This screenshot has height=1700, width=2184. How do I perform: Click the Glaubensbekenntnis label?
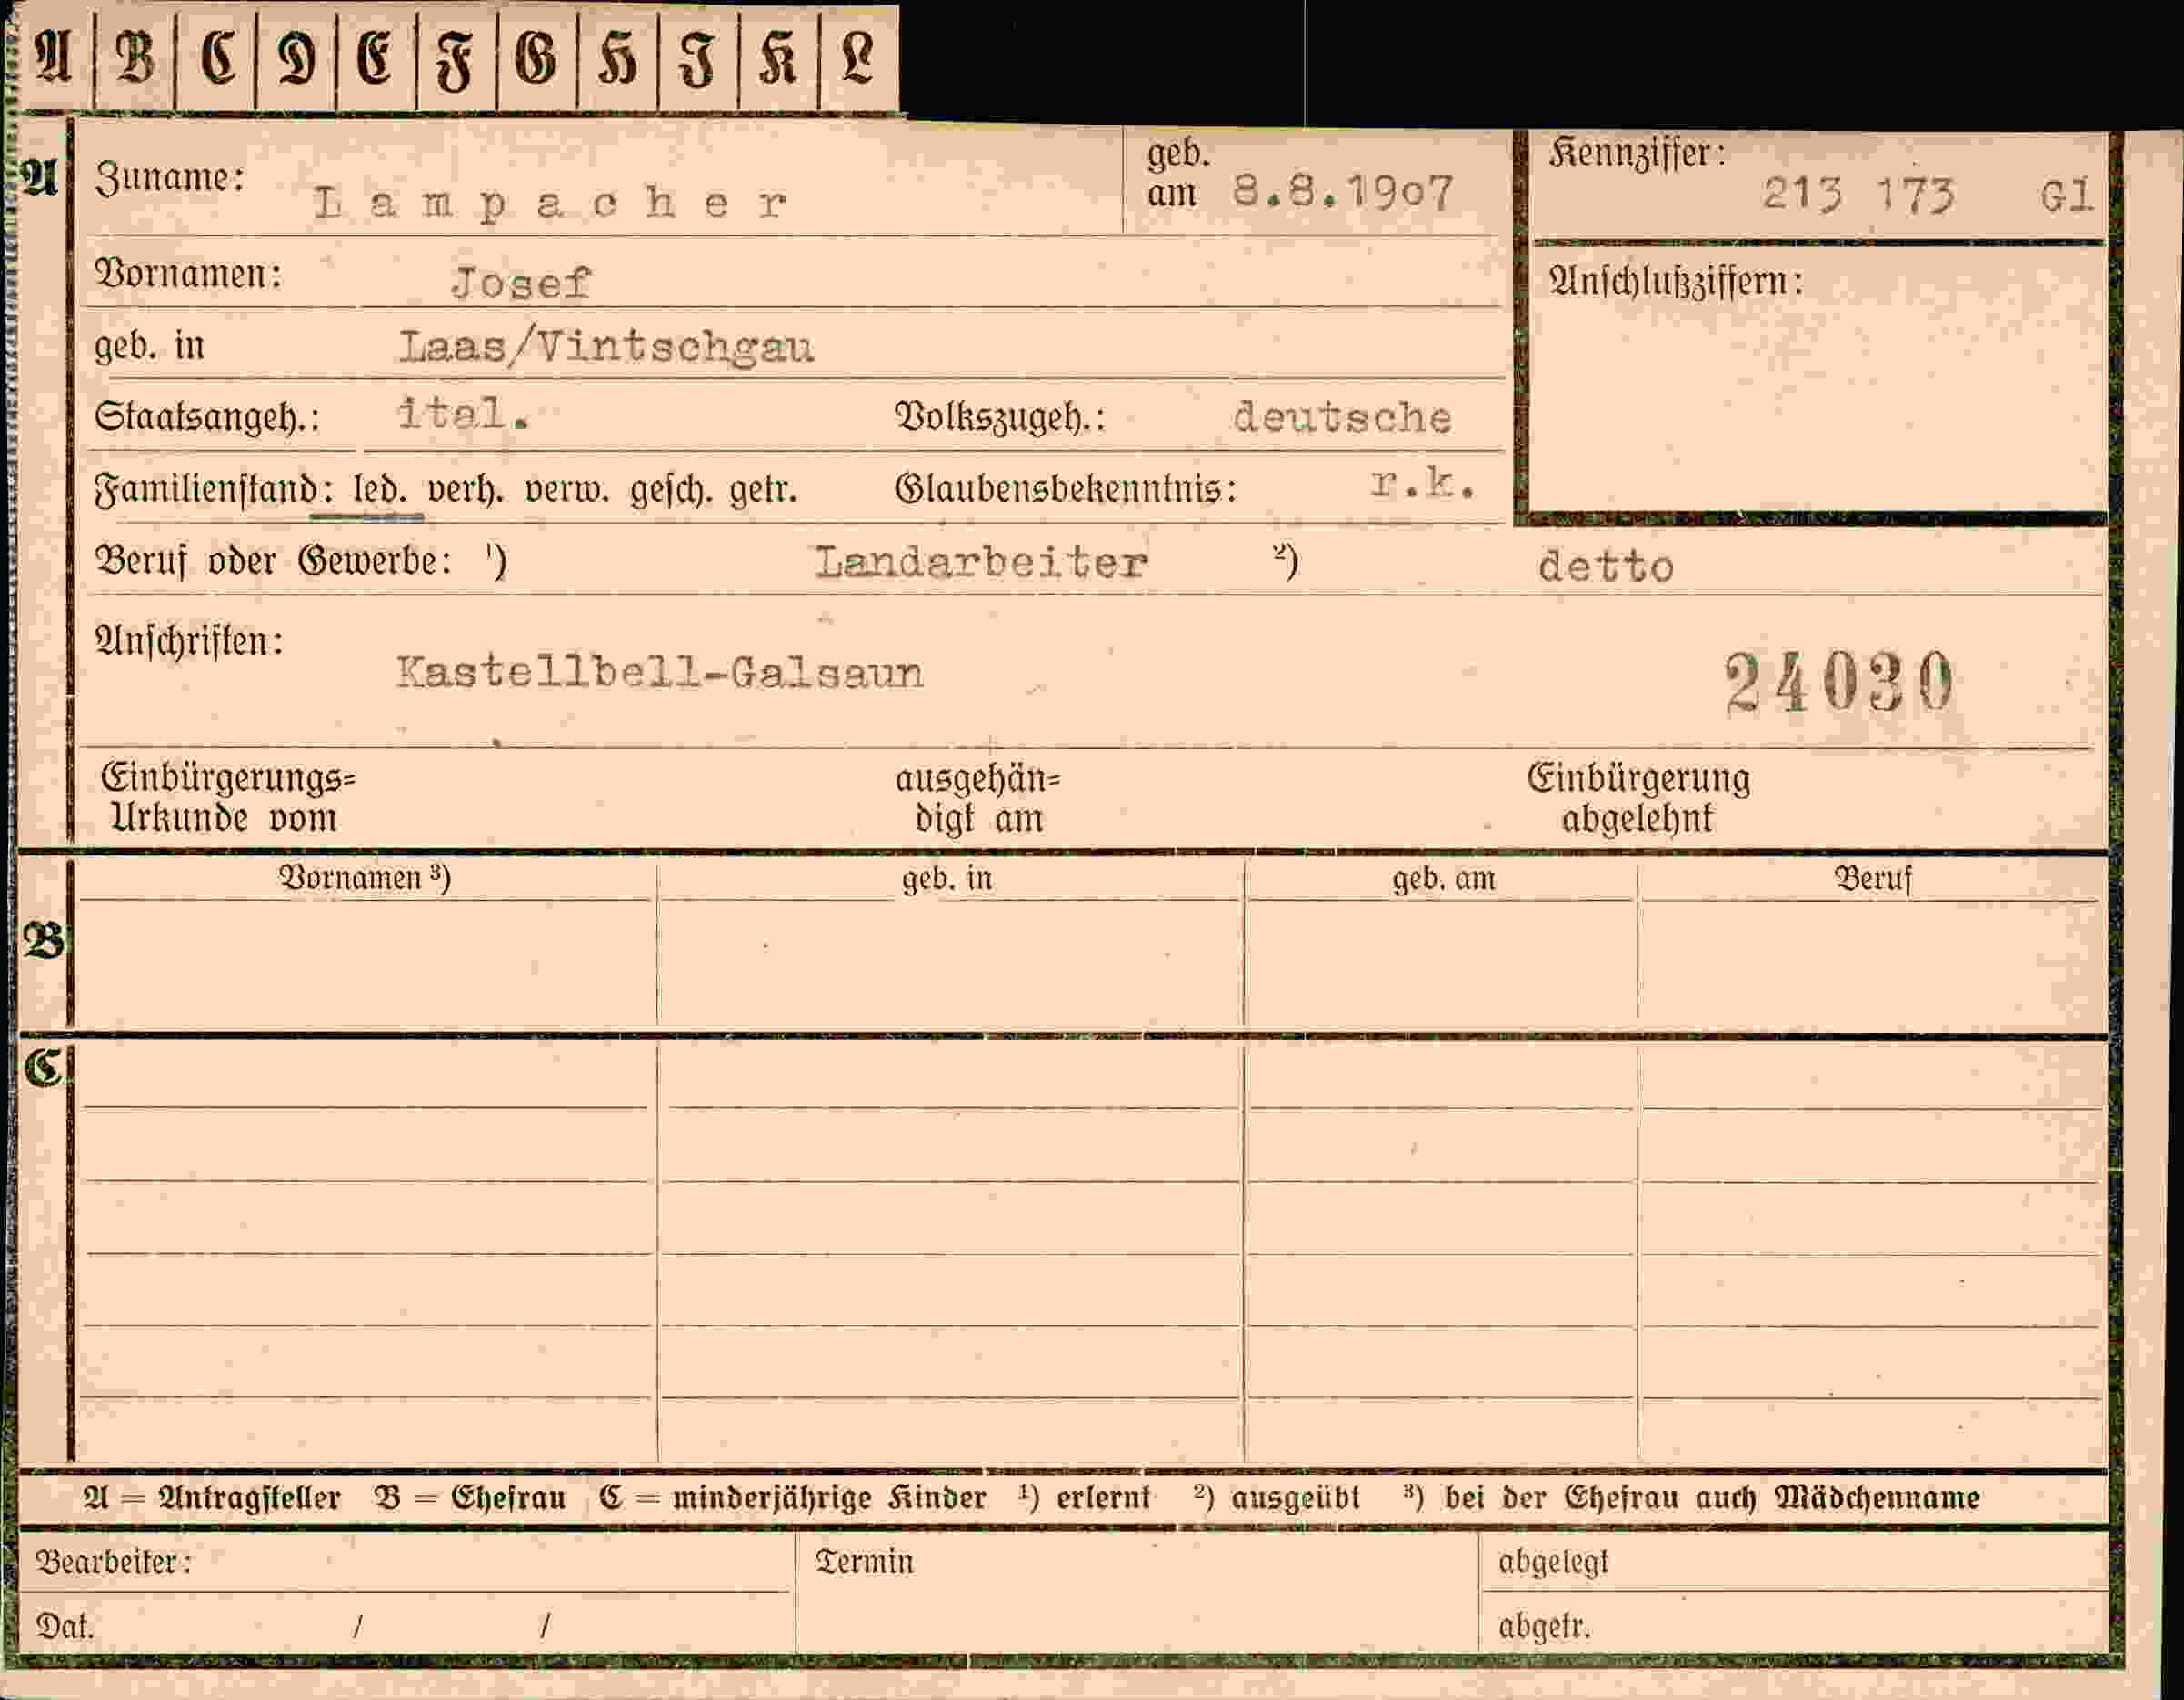pyautogui.click(x=1066, y=489)
